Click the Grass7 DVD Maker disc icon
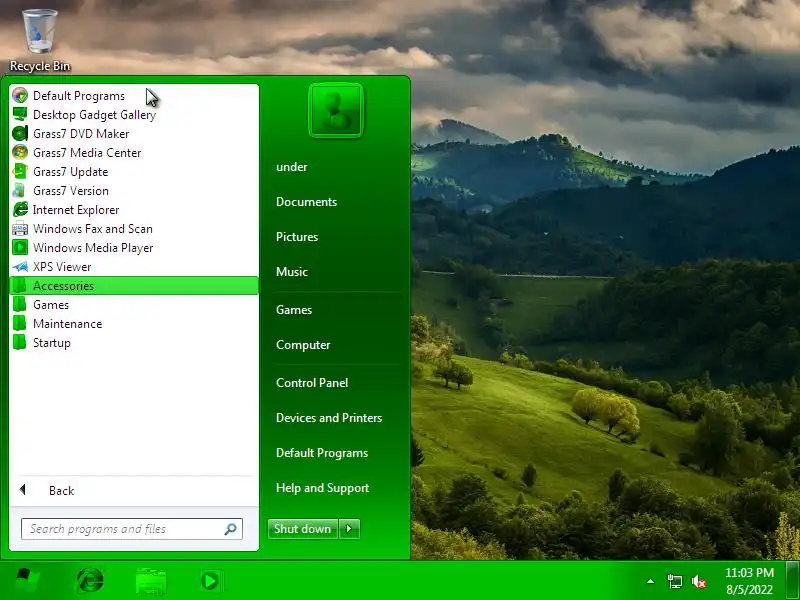800x600 pixels. pos(20,134)
